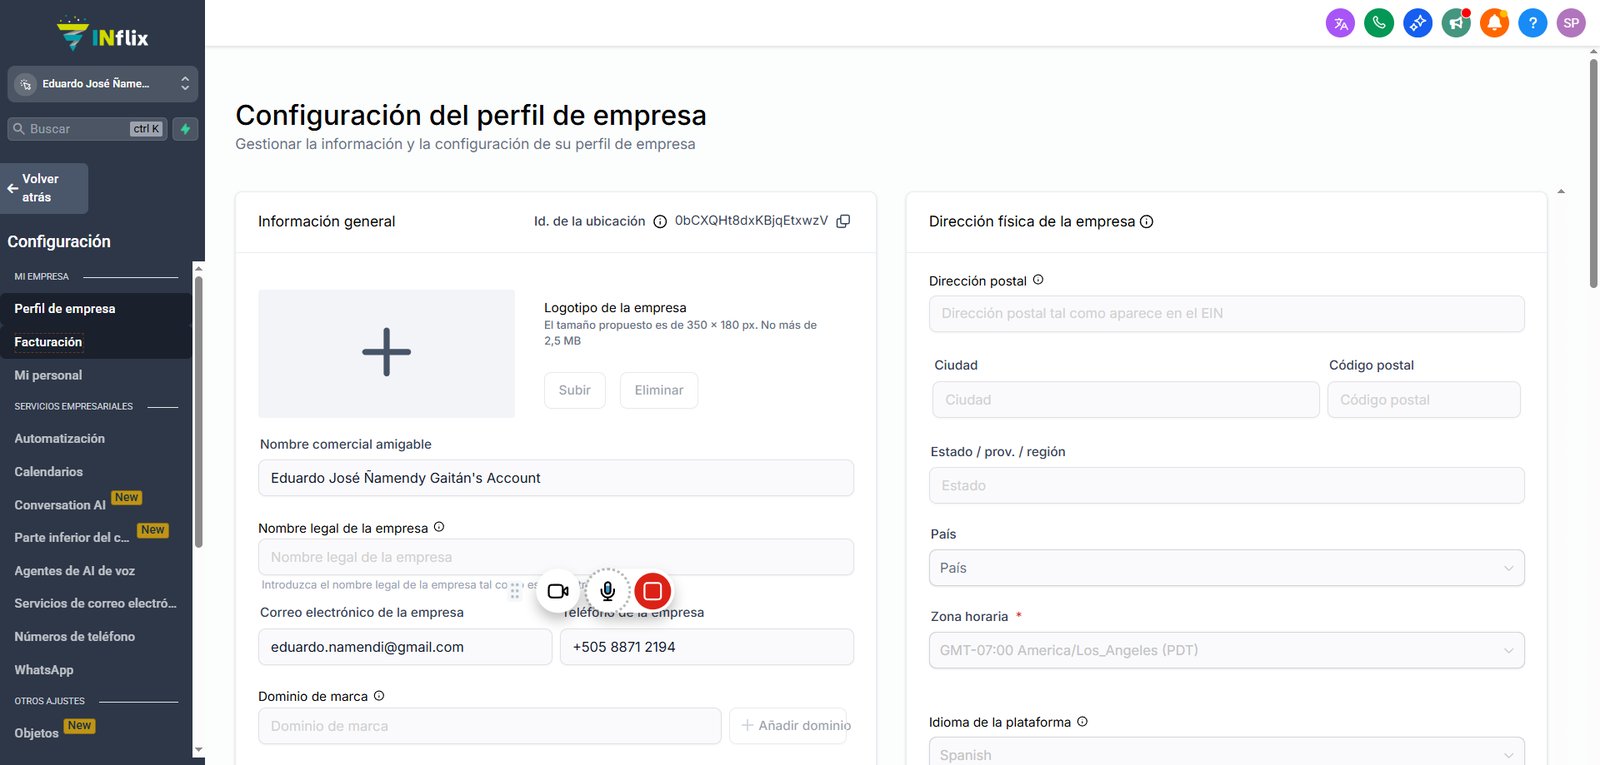Focus the Ciudad input field
Screen dimensions: 1600x765
point(1126,399)
